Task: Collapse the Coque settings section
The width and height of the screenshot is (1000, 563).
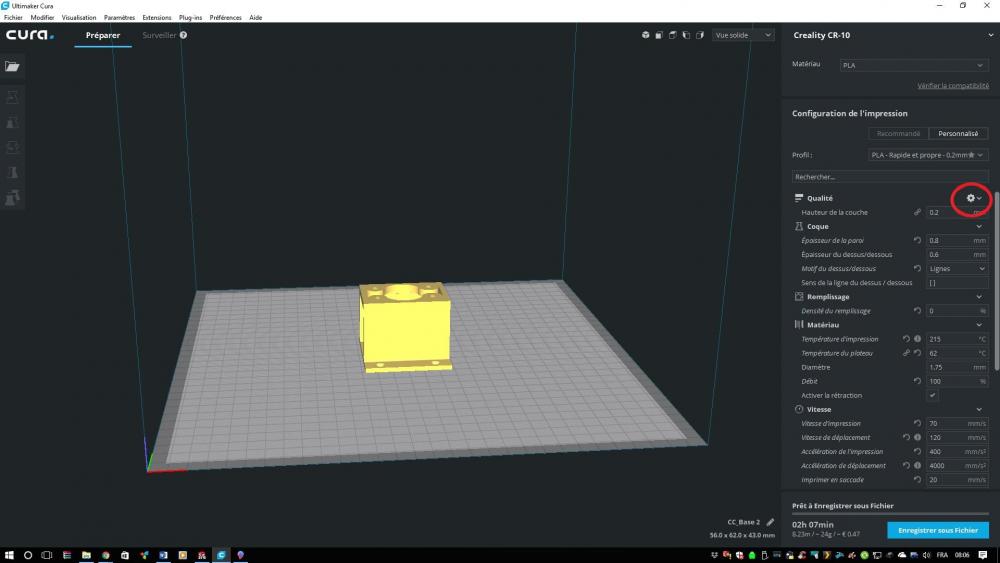Action: click(979, 226)
